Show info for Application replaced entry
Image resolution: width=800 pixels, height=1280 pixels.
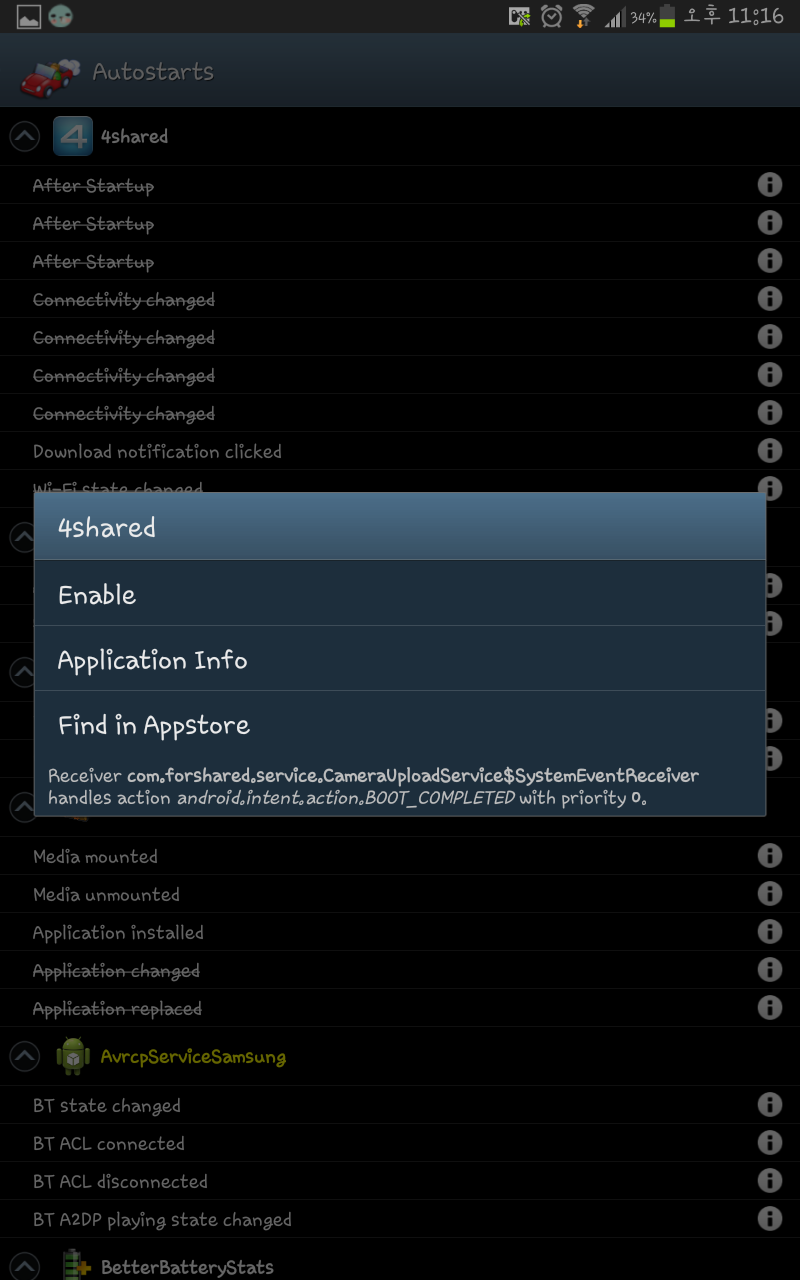click(x=769, y=1008)
